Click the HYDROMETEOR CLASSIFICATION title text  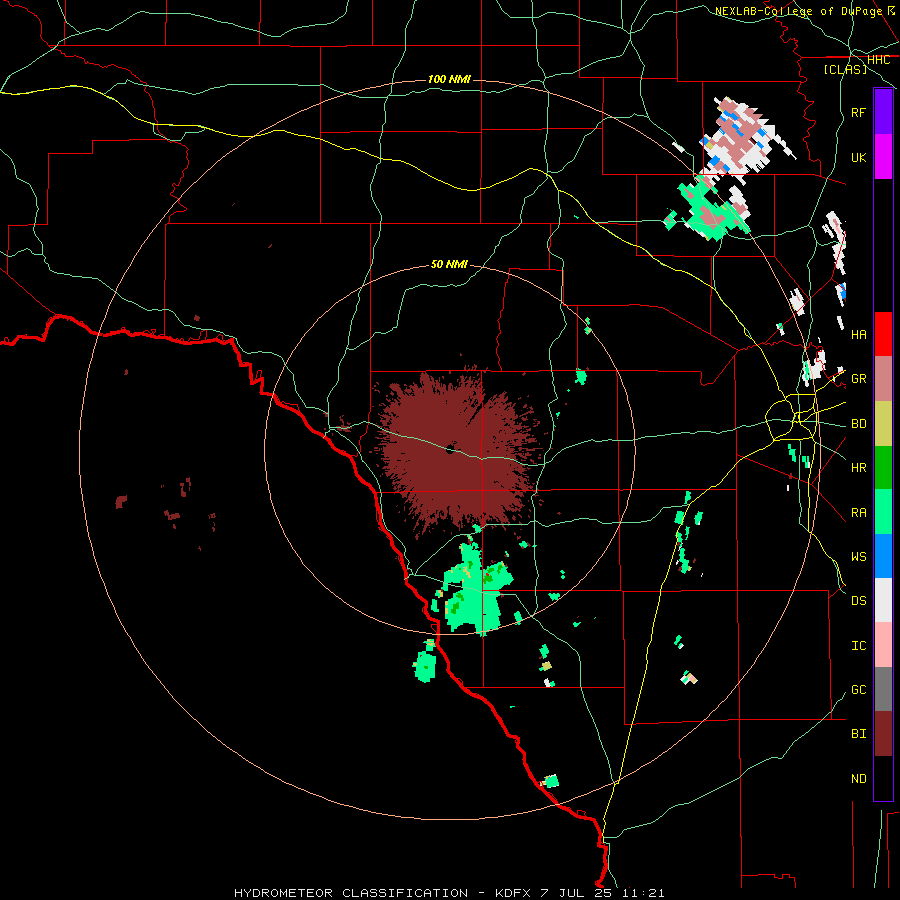[351, 893]
